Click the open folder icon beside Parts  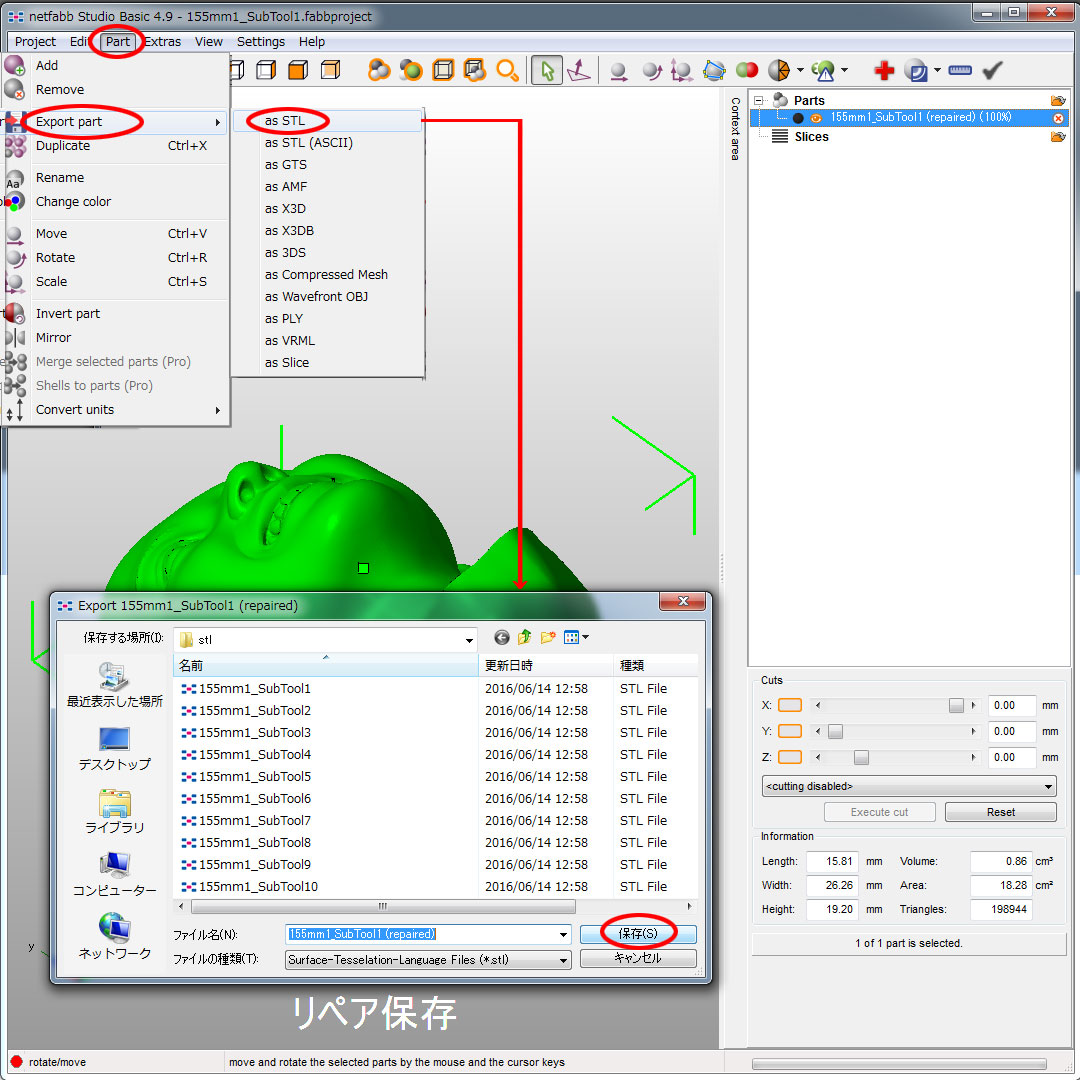[x=1058, y=101]
